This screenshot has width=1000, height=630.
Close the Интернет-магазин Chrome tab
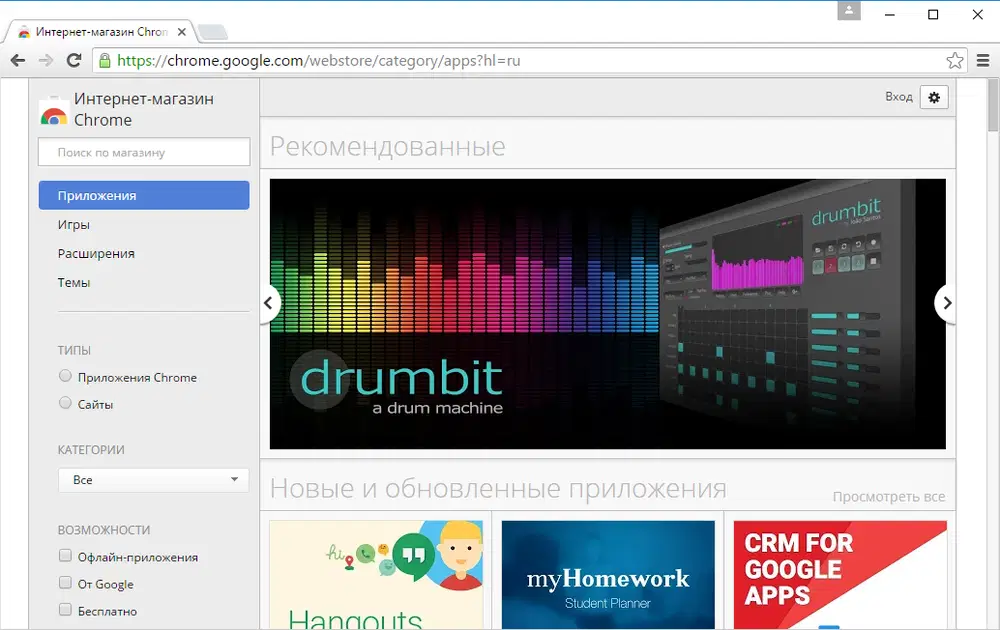coord(182,32)
